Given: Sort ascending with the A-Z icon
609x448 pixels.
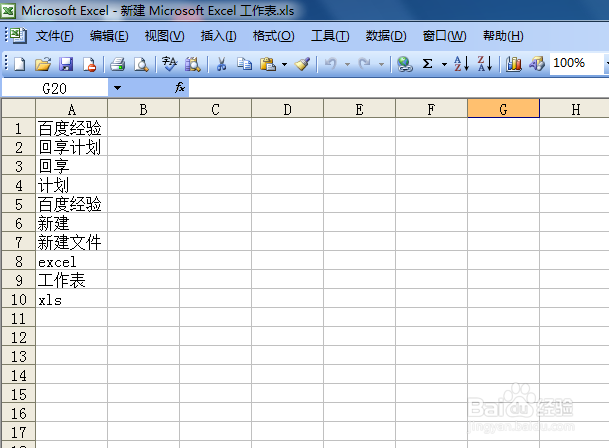Looking at the screenshot, I should (x=461, y=64).
